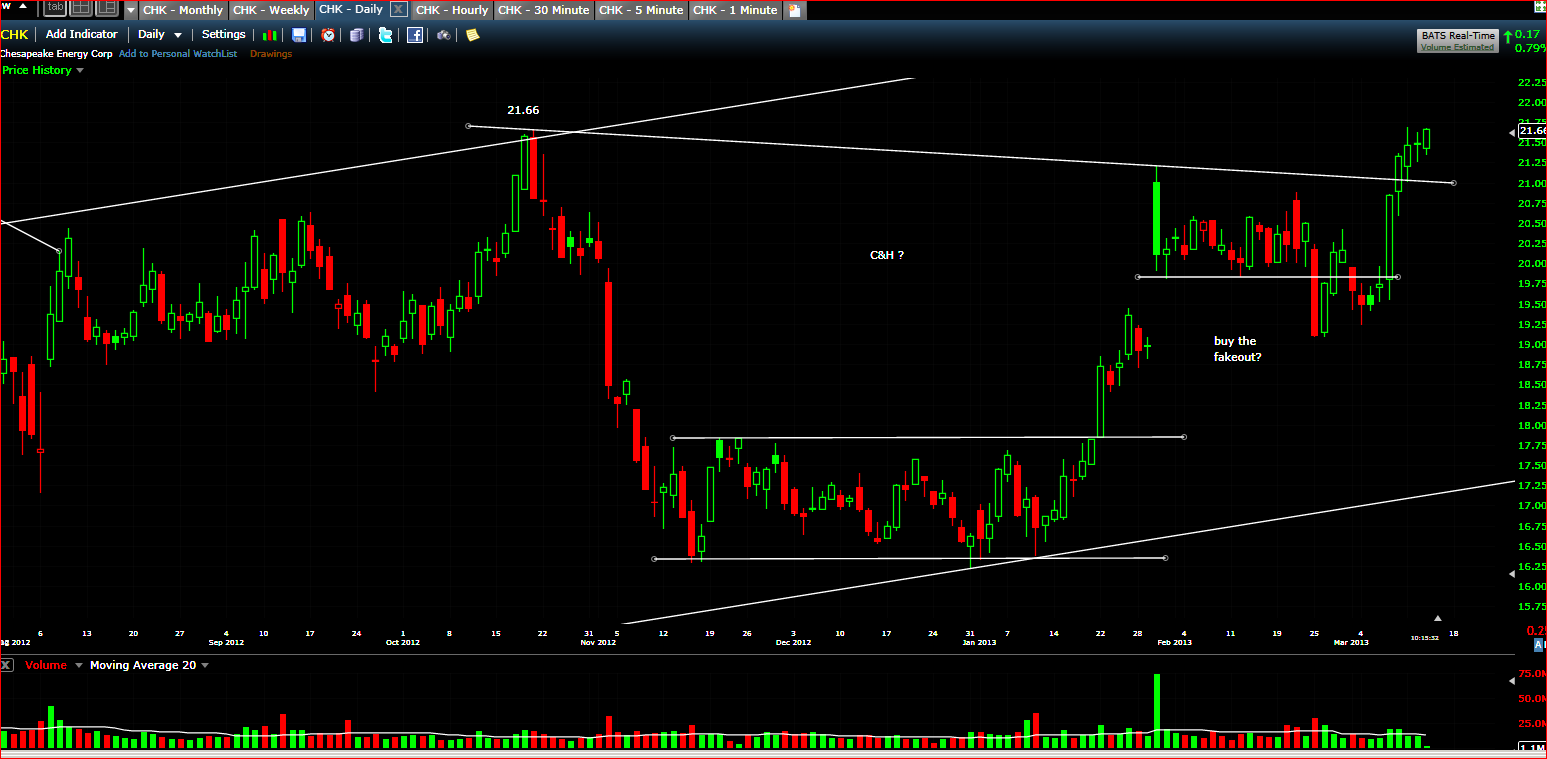
Task: Open the Daily timeframe dropdown
Action: pos(160,34)
